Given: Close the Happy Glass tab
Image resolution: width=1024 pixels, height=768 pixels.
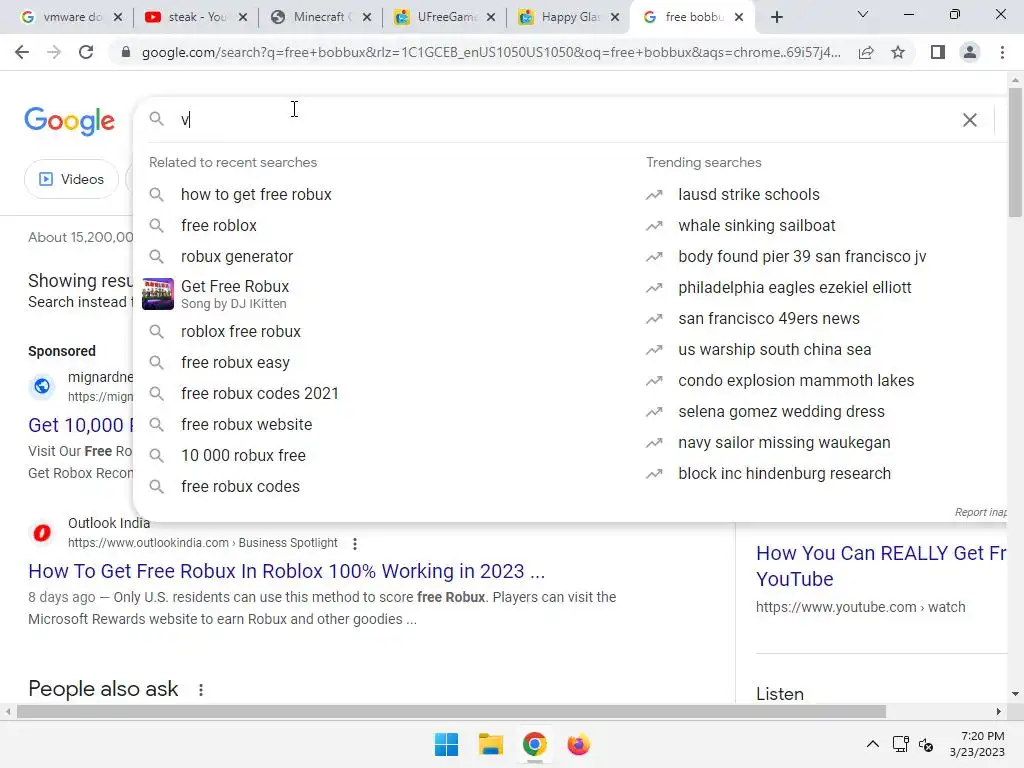Looking at the screenshot, I should (615, 18).
